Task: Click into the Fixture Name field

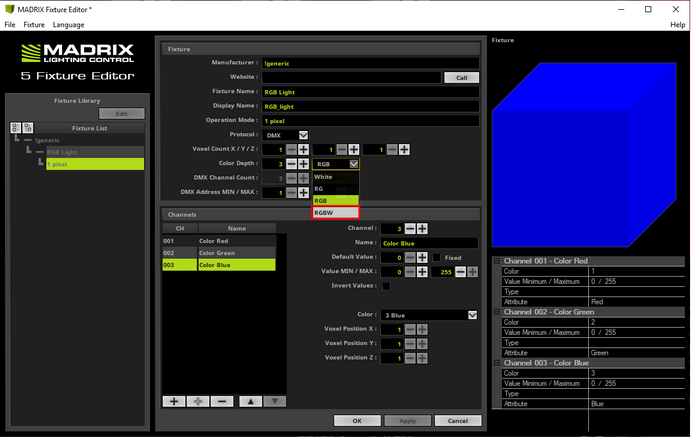Action: tap(370, 92)
